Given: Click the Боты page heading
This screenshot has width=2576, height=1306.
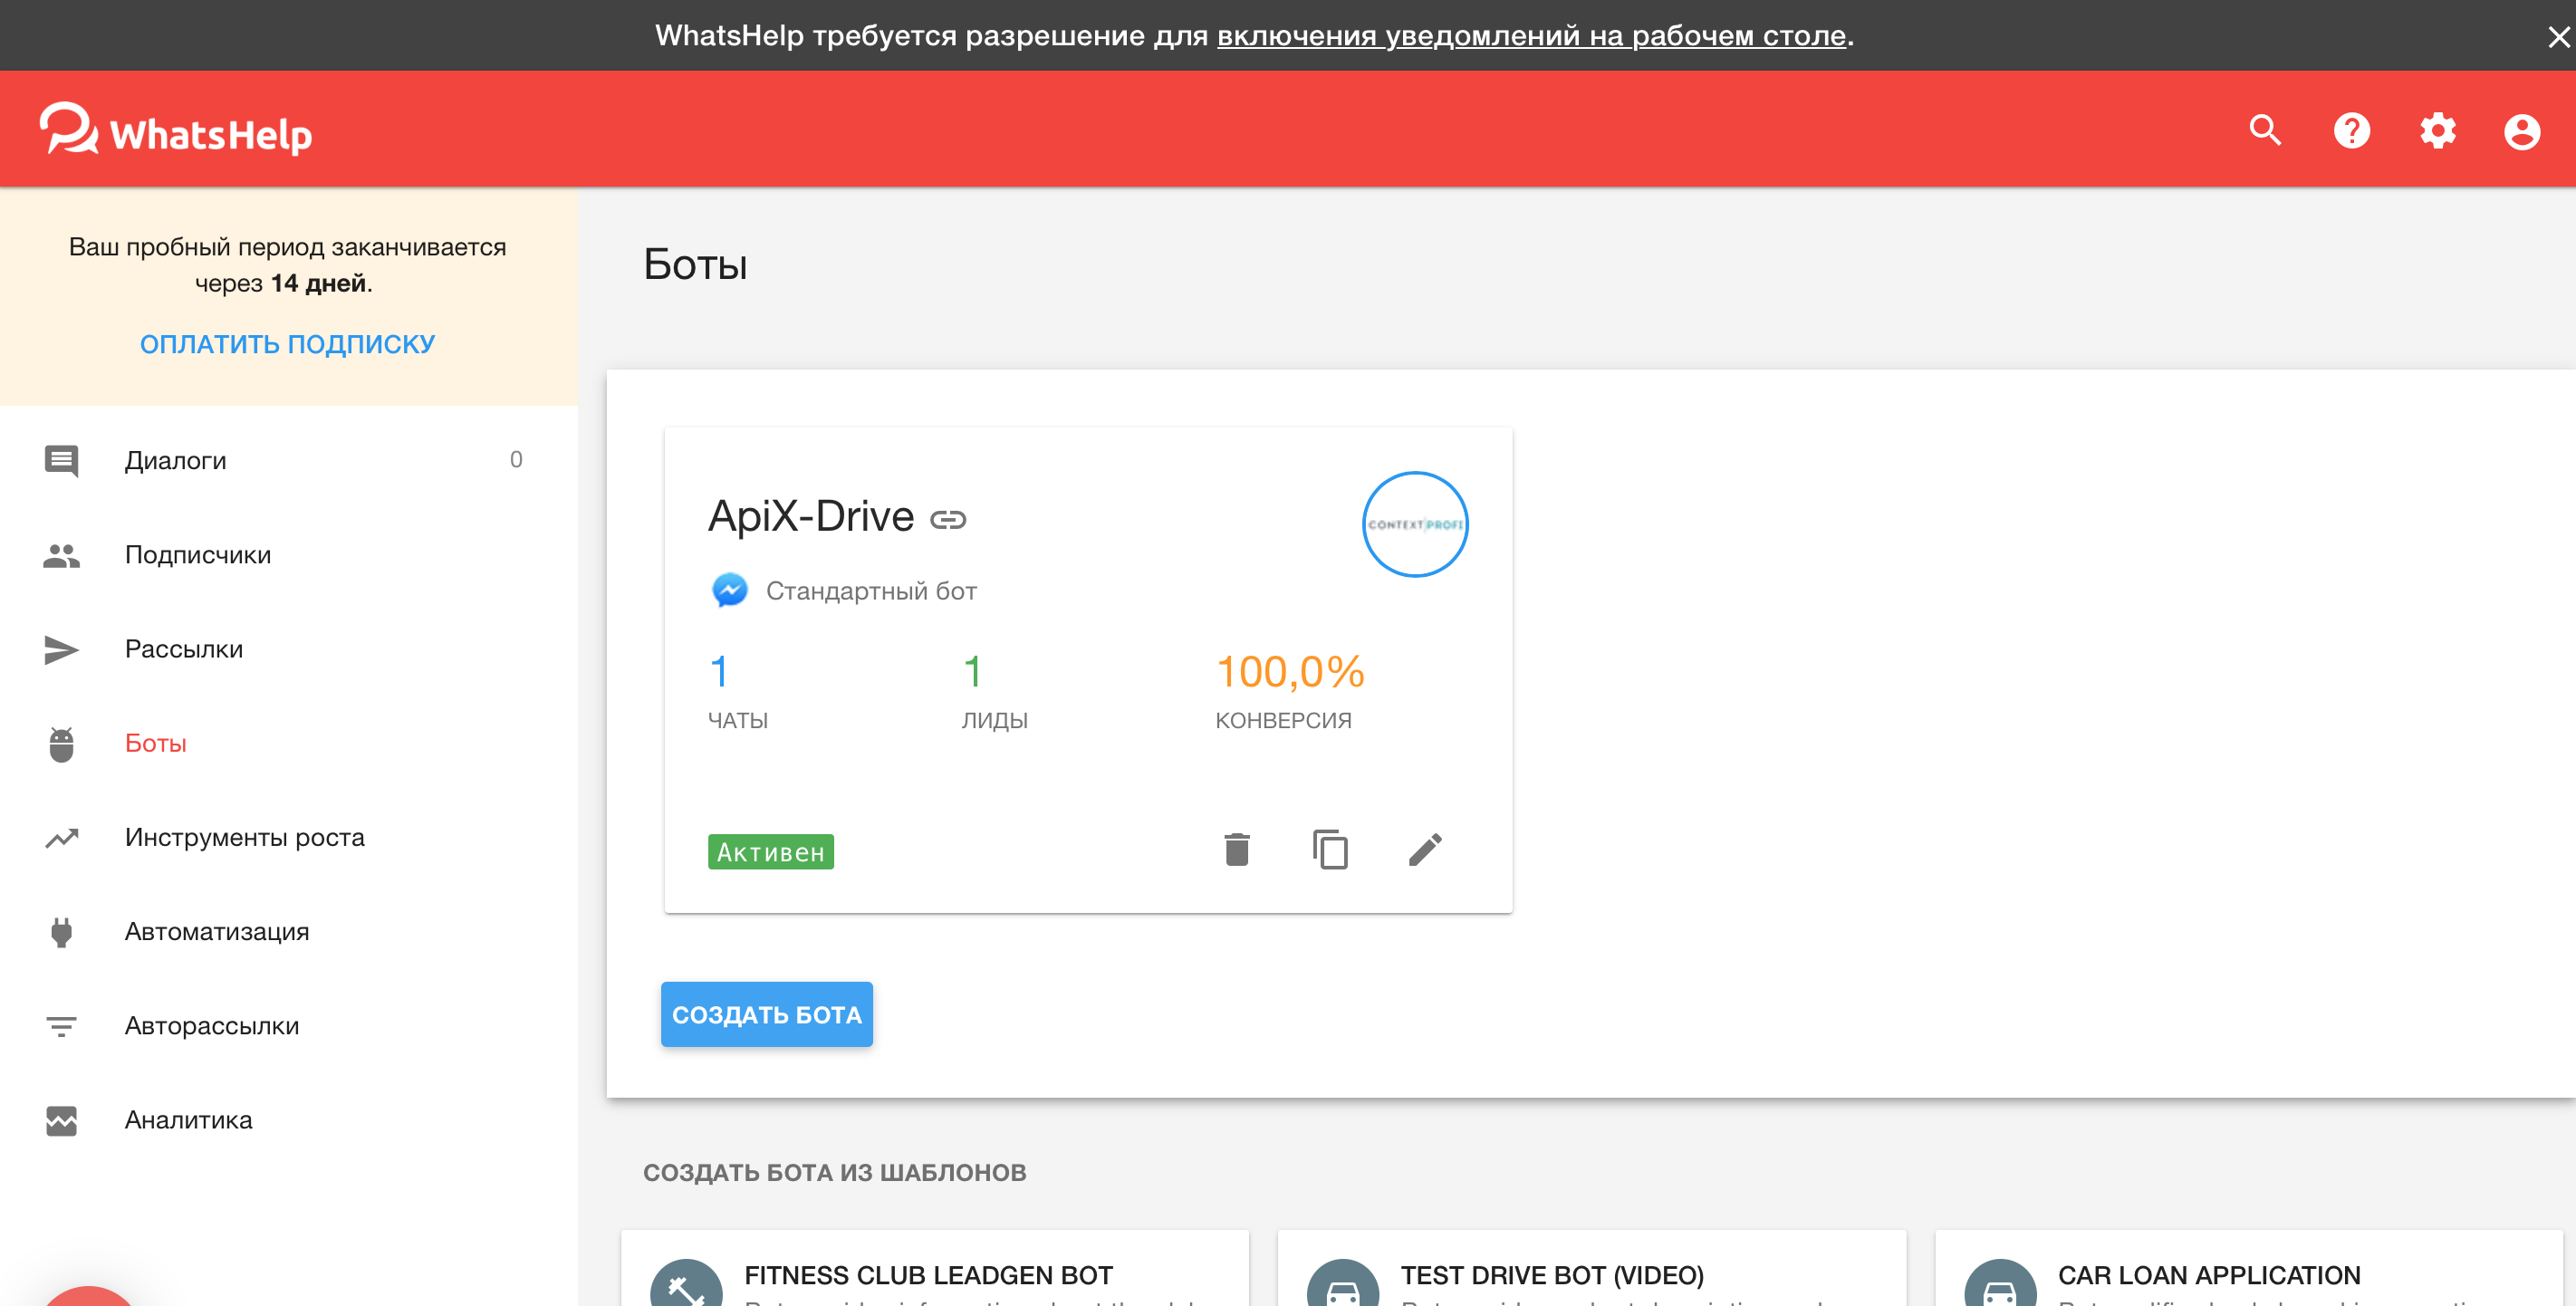Looking at the screenshot, I should [x=695, y=265].
